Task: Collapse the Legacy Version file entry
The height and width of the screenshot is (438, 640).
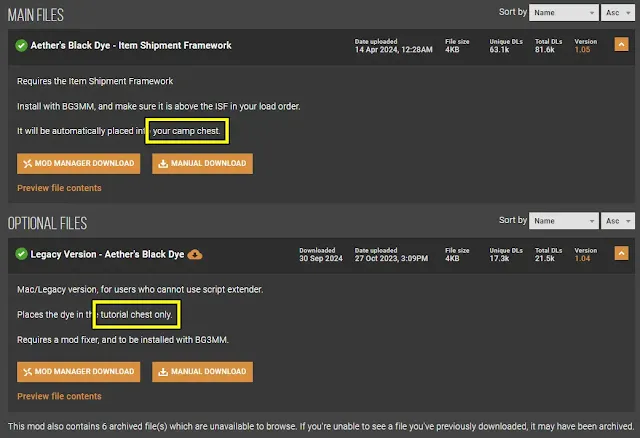Action: [x=621, y=253]
